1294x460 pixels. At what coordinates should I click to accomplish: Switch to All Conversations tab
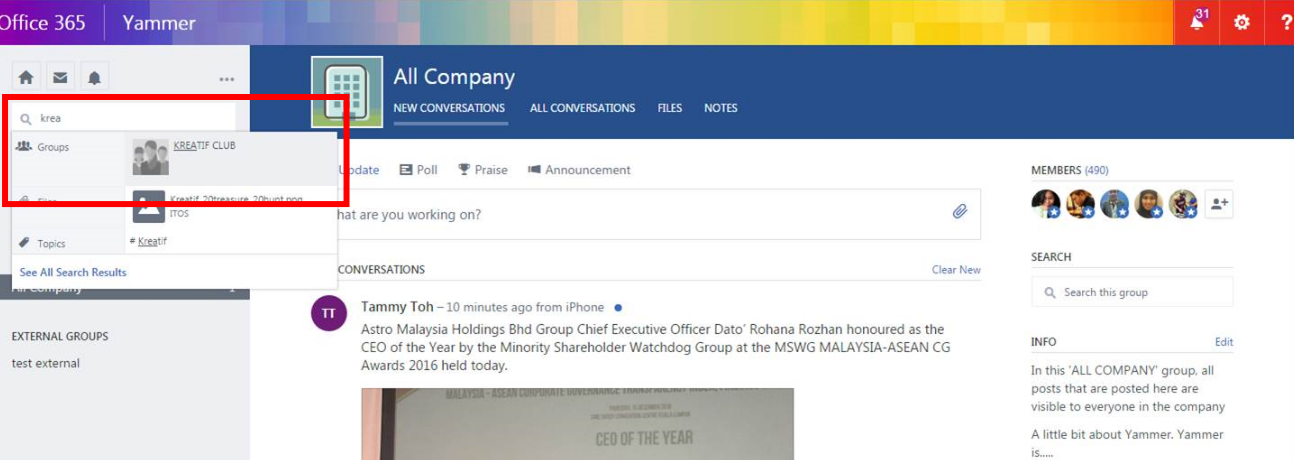coord(582,108)
